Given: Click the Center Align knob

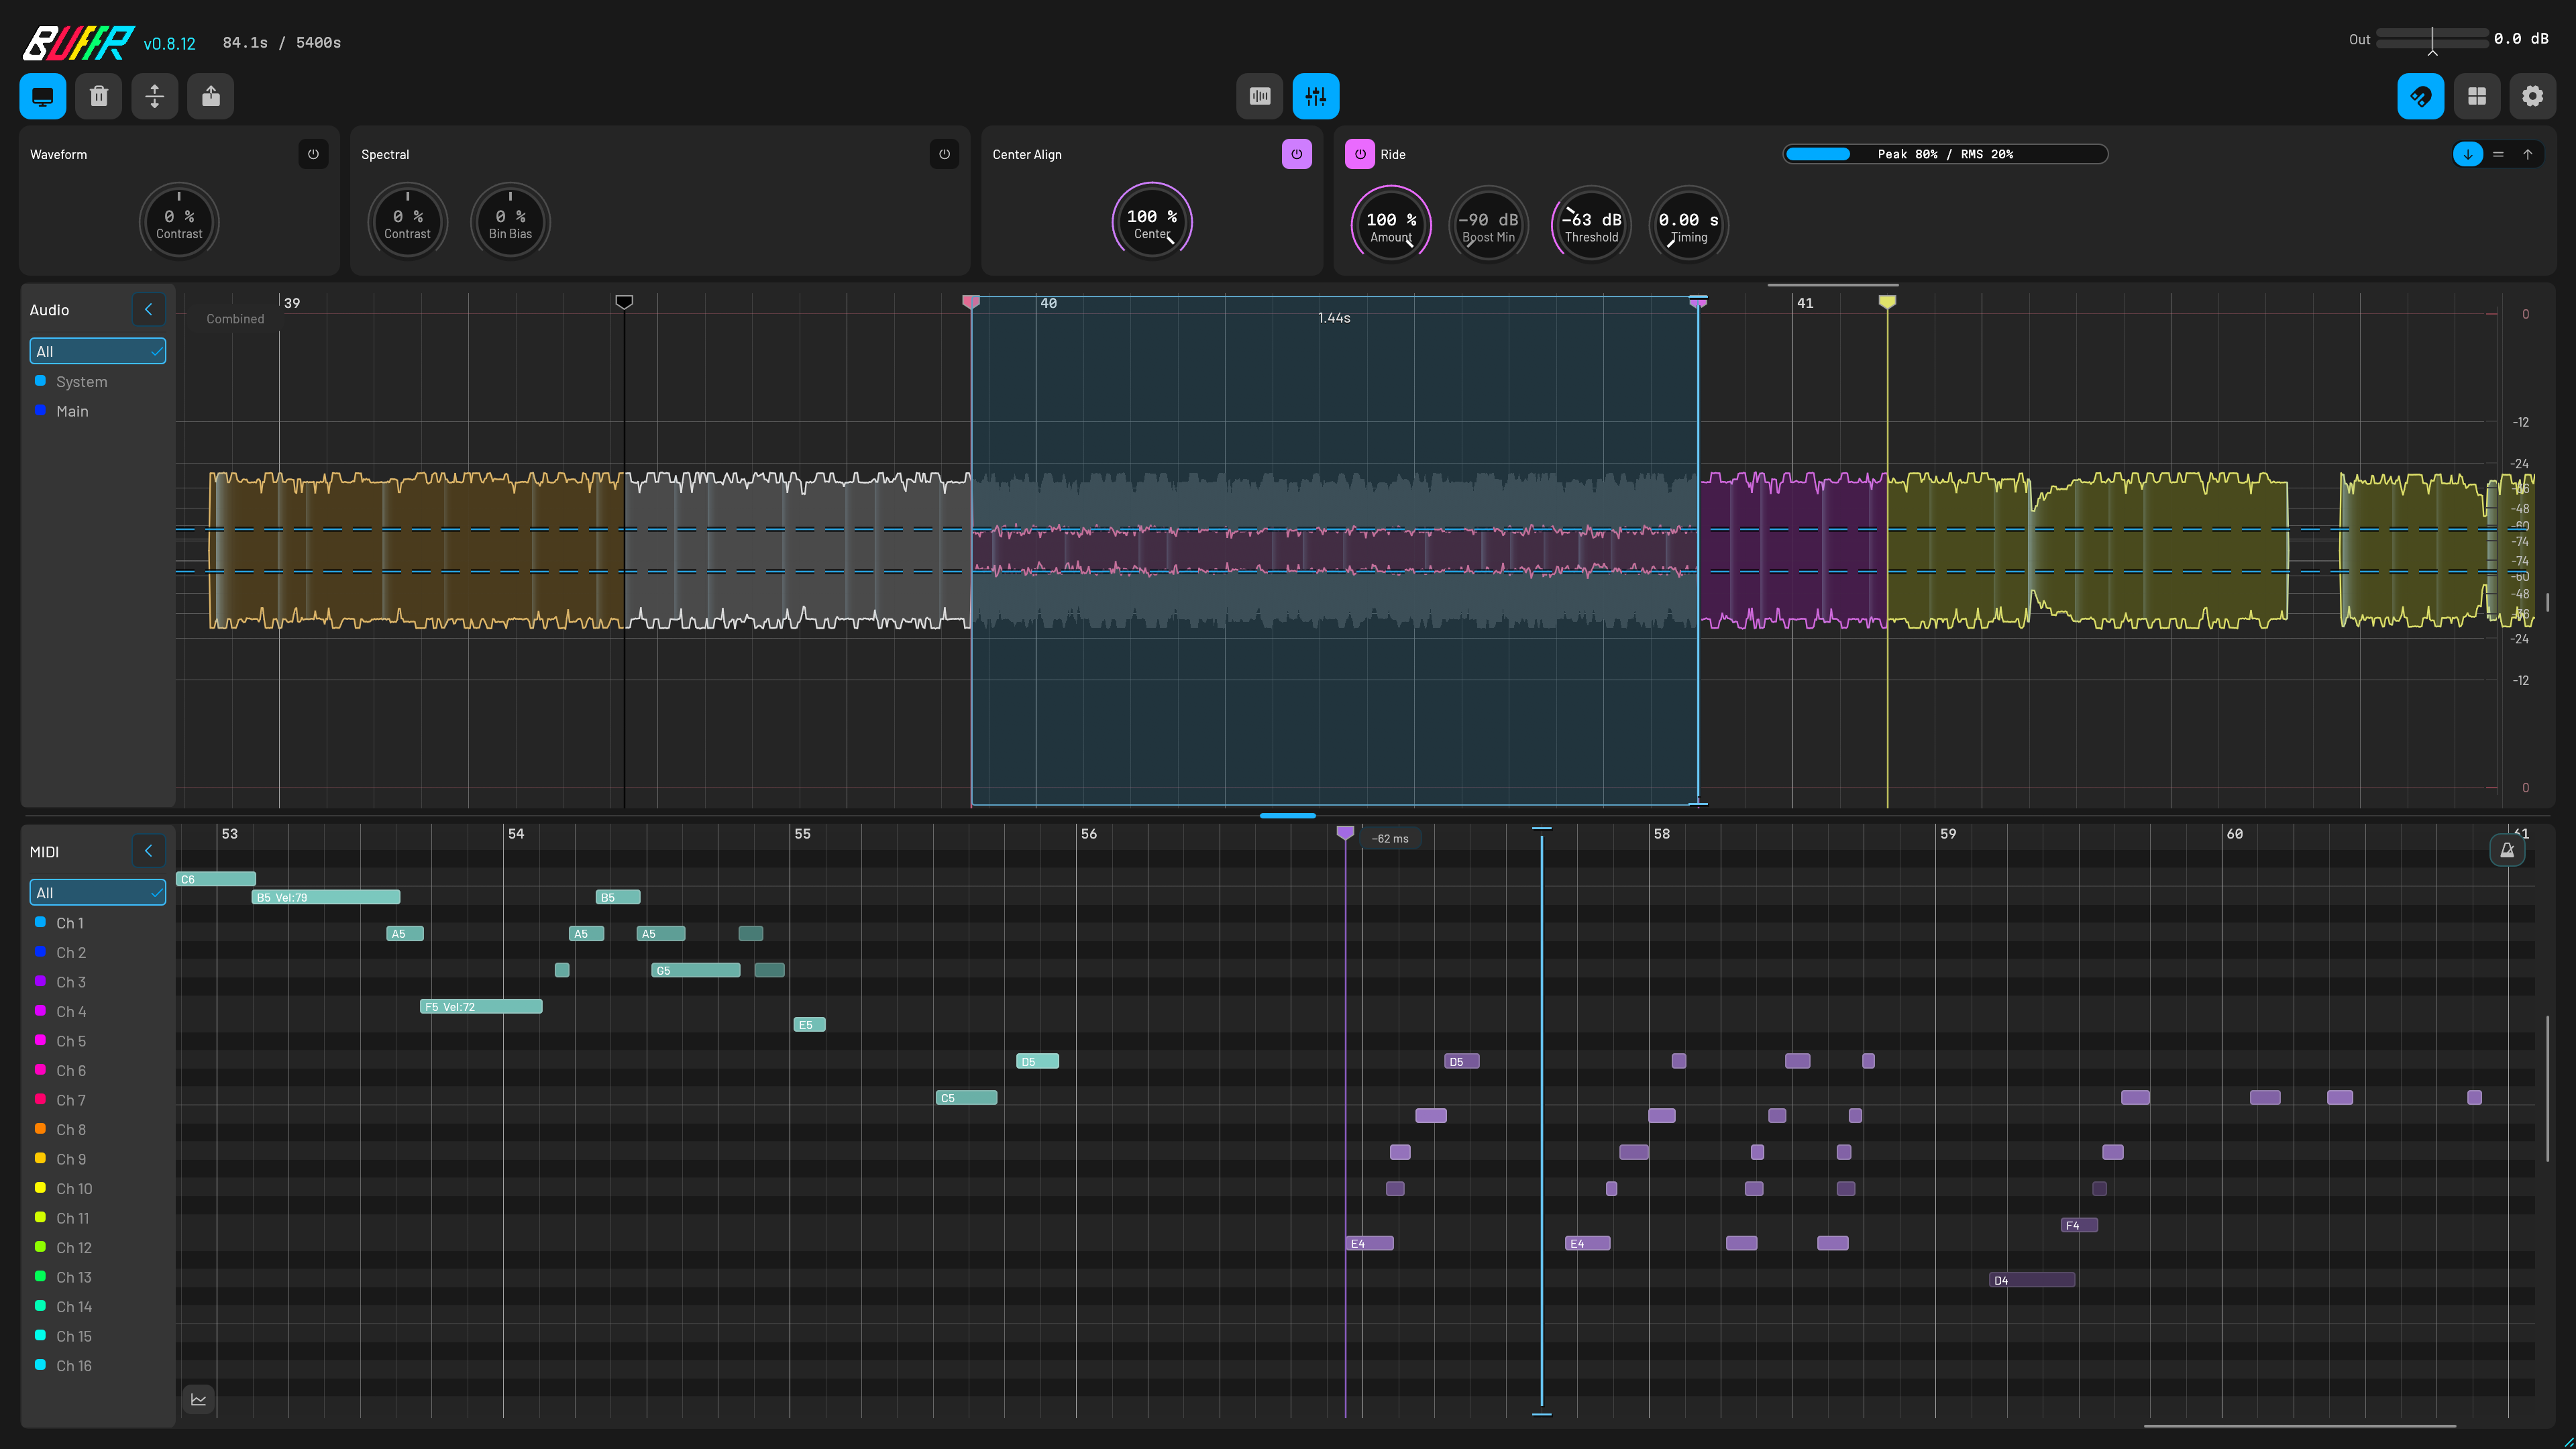Looking at the screenshot, I should point(1152,220).
